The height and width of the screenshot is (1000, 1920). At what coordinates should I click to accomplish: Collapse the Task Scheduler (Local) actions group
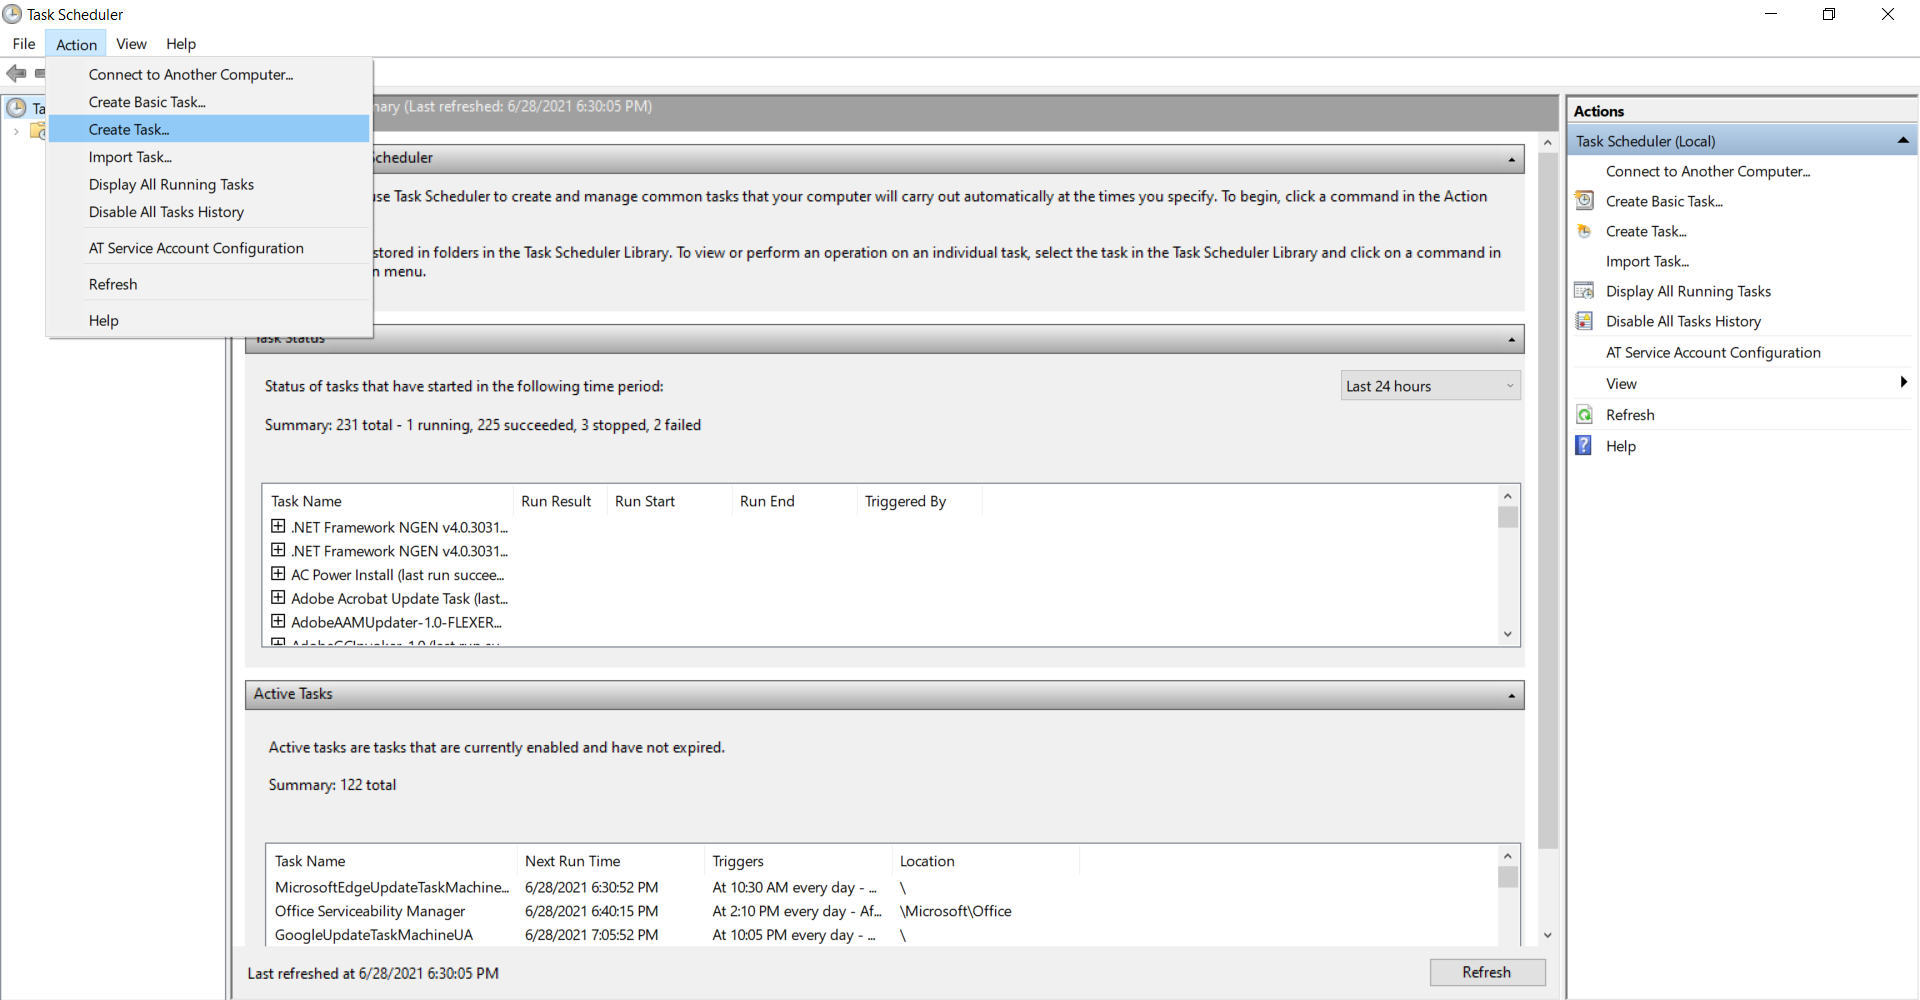point(1903,140)
